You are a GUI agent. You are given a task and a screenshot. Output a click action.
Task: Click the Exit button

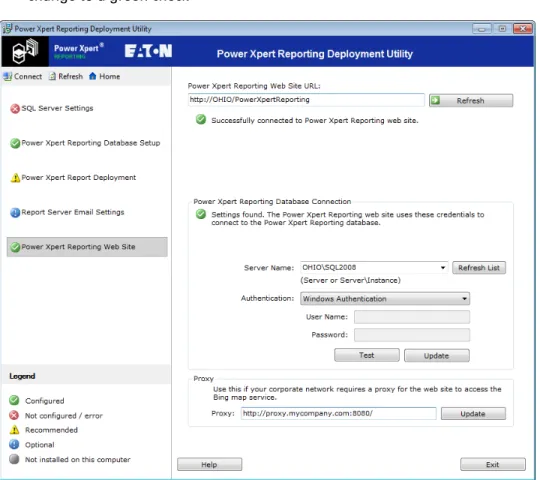click(x=493, y=465)
